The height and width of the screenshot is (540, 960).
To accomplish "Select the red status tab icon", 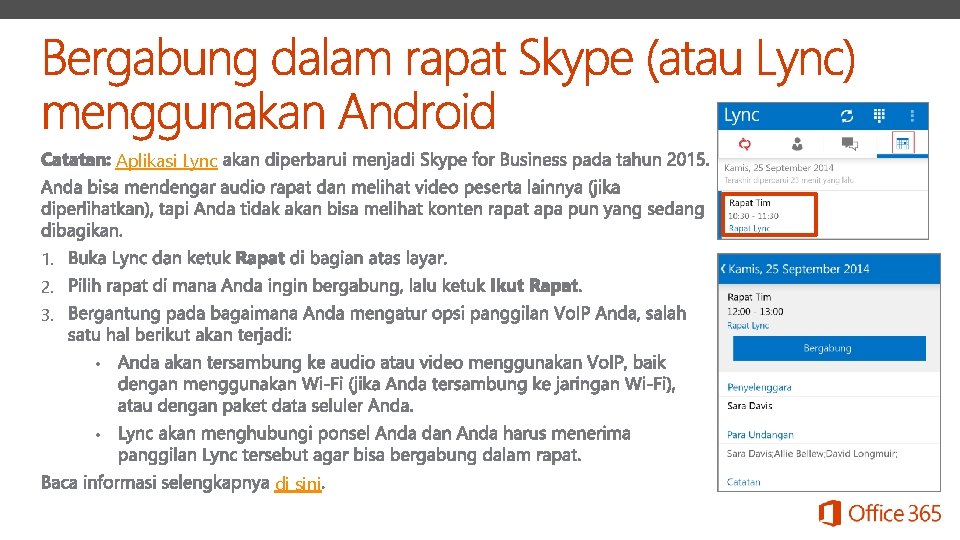I will point(744,144).
